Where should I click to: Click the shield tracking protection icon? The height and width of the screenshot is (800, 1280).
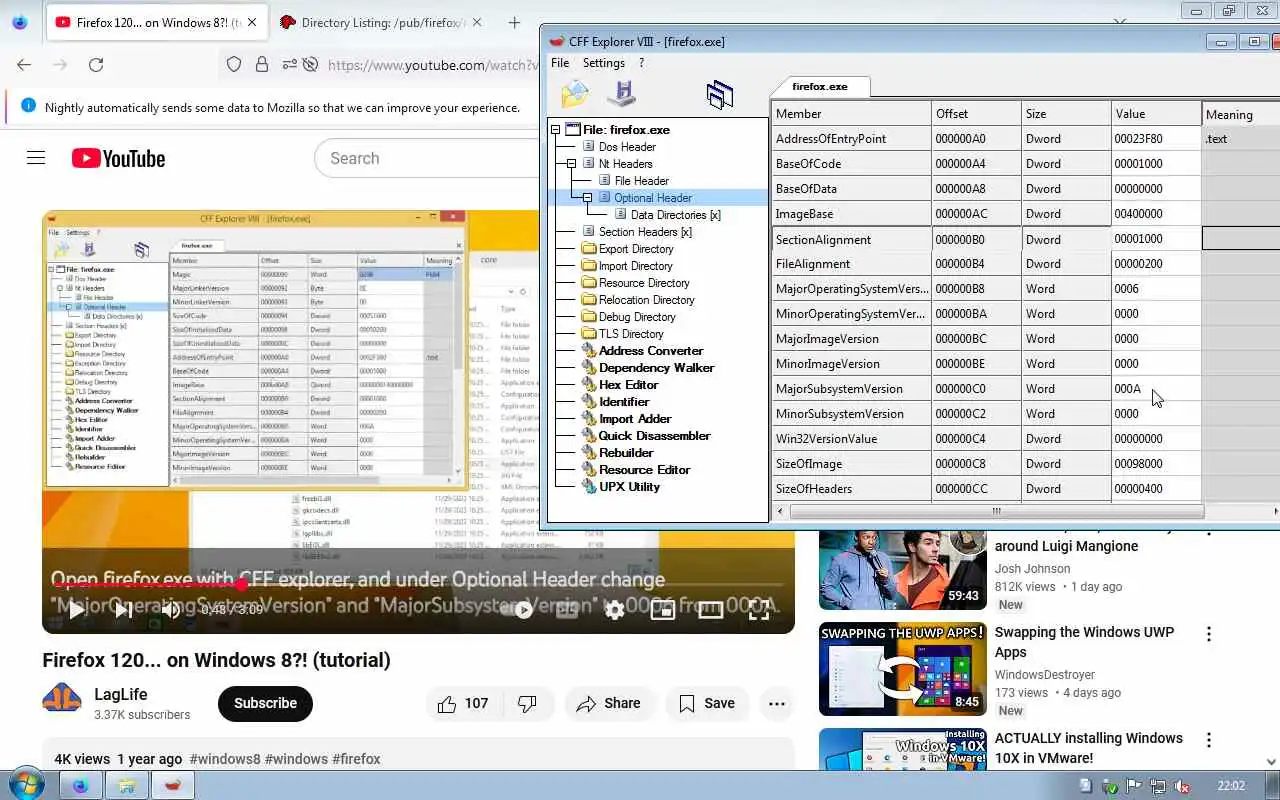[234, 64]
